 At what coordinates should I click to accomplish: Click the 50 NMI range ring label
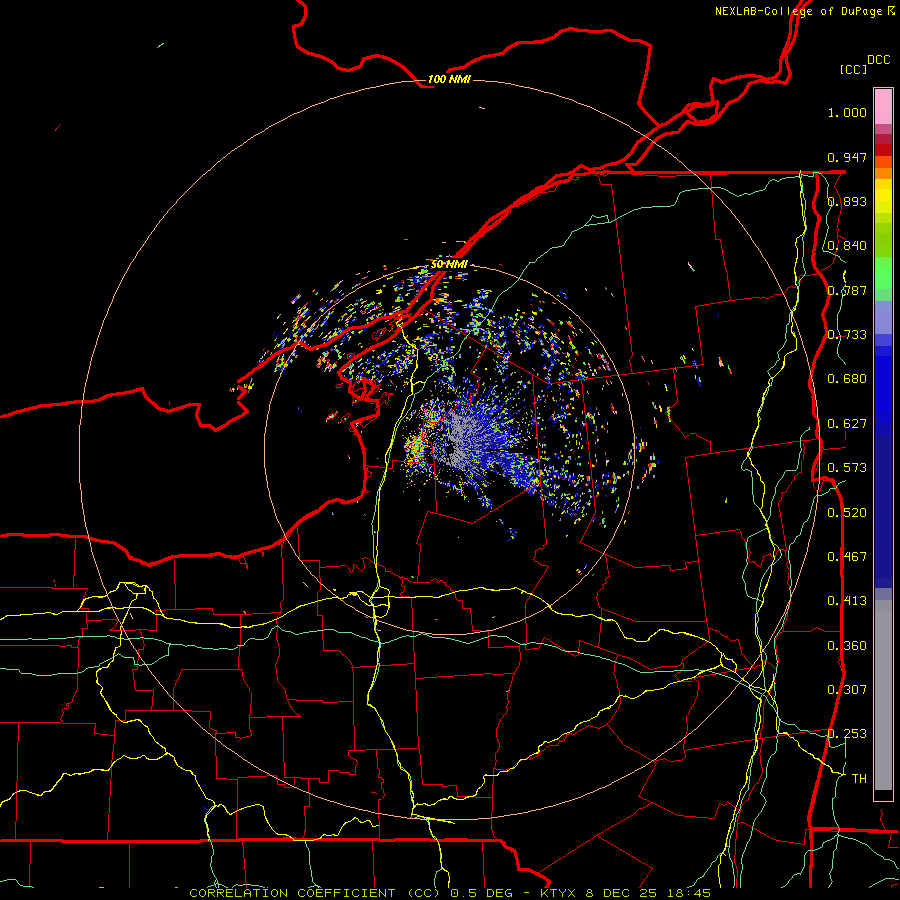click(x=449, y=264)
